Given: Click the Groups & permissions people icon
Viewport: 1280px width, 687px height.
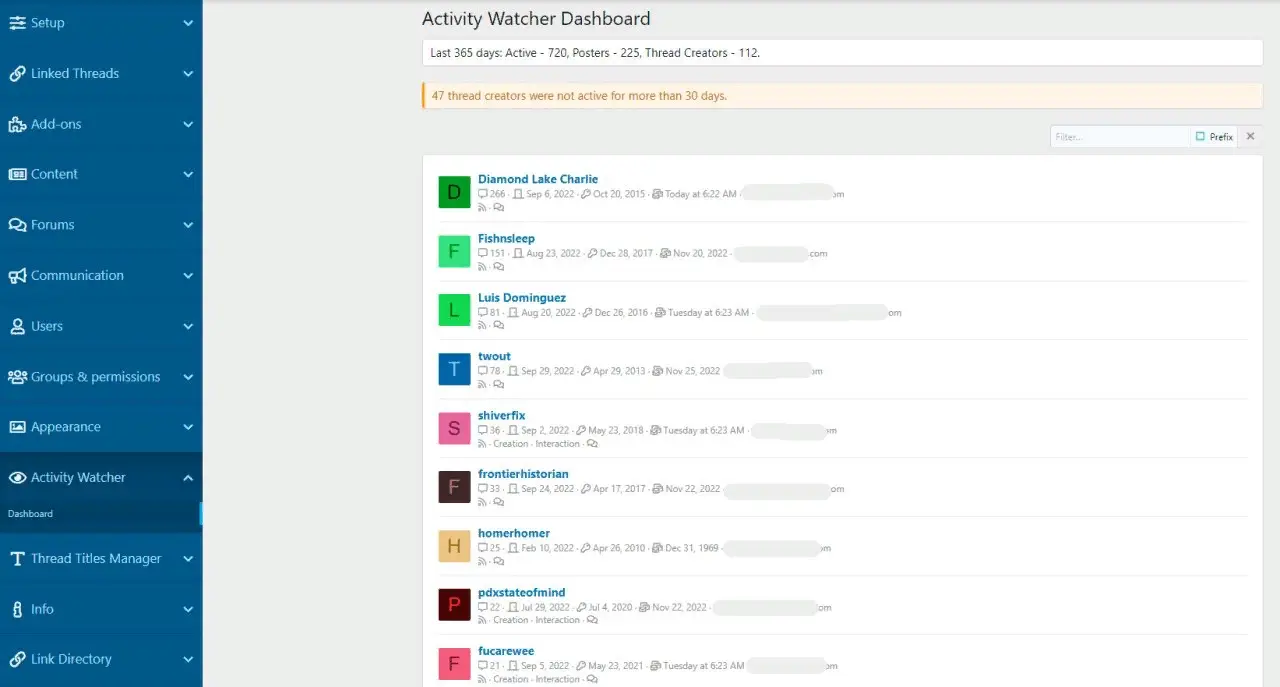Looking at the screenshot, I should coord(17,377).
